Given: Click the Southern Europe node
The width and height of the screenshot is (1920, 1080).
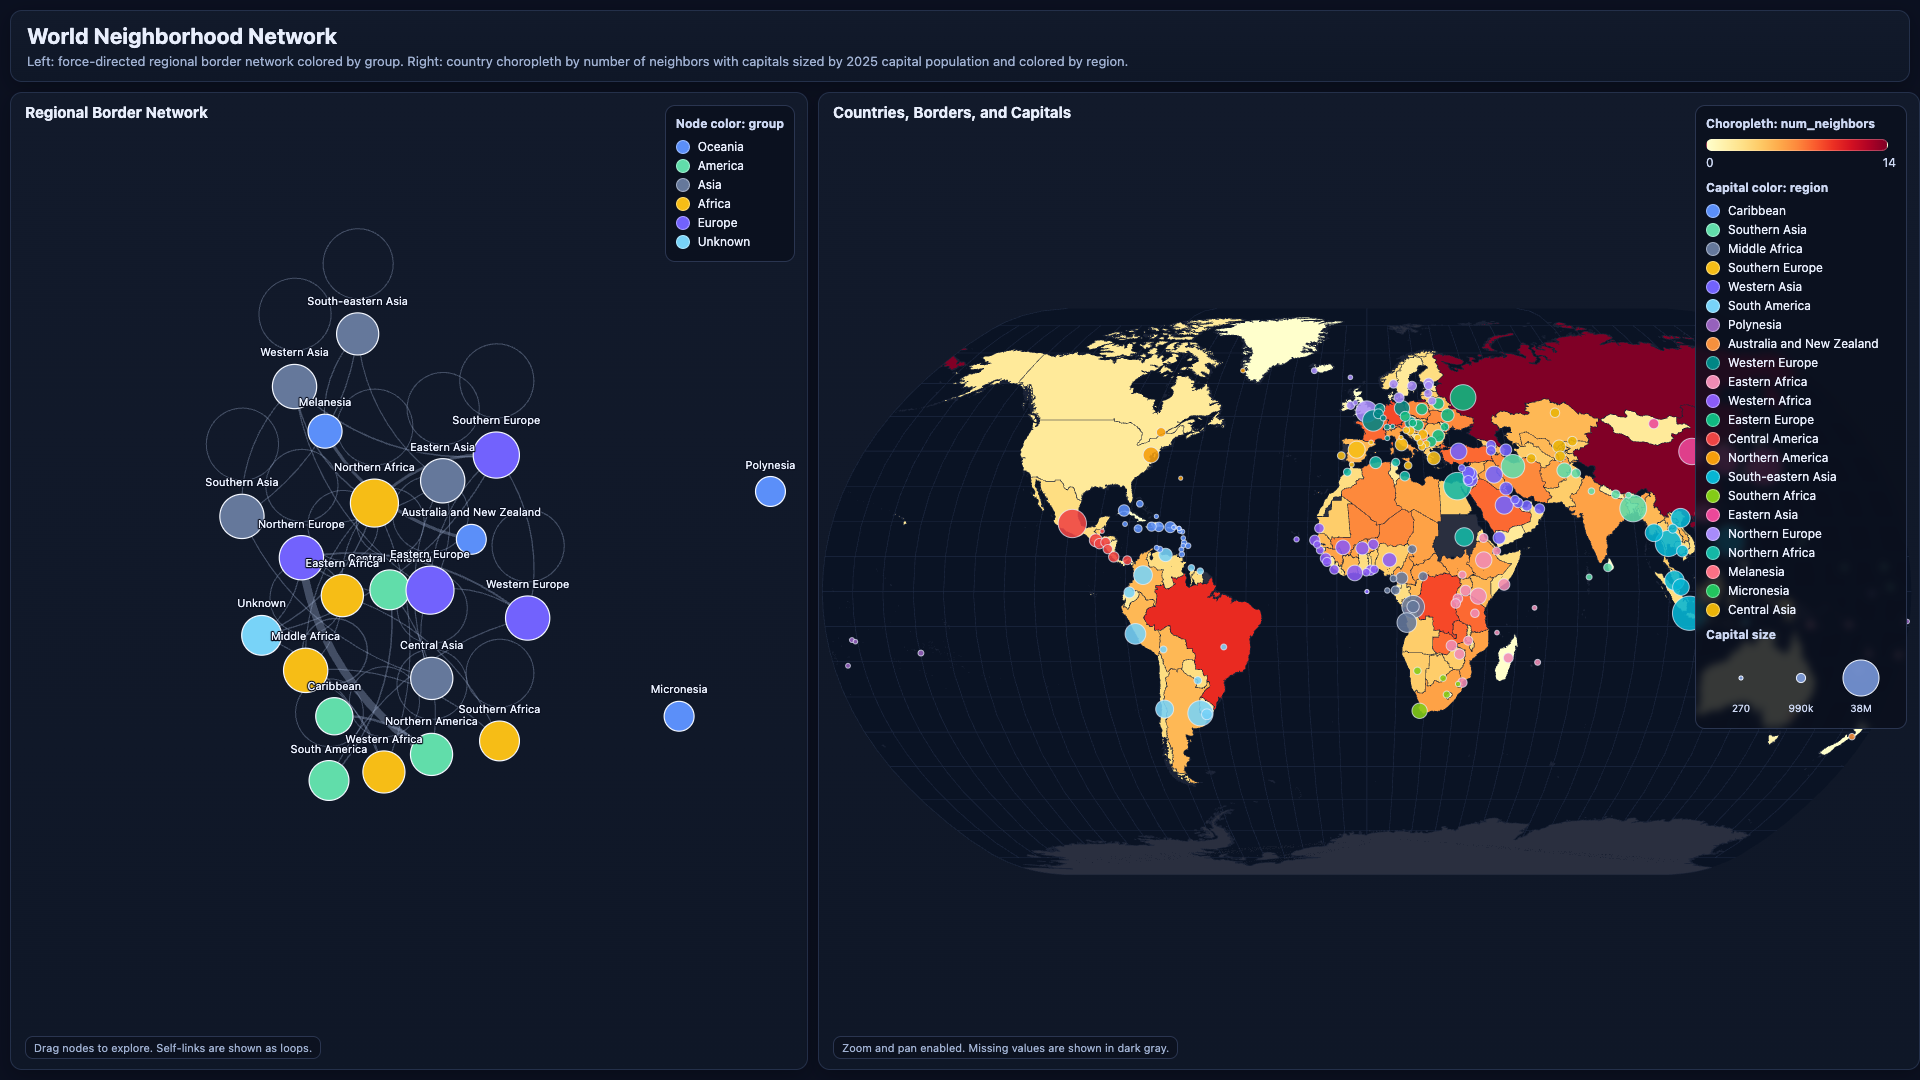Looking at the screenshot, I should [496, 455].
